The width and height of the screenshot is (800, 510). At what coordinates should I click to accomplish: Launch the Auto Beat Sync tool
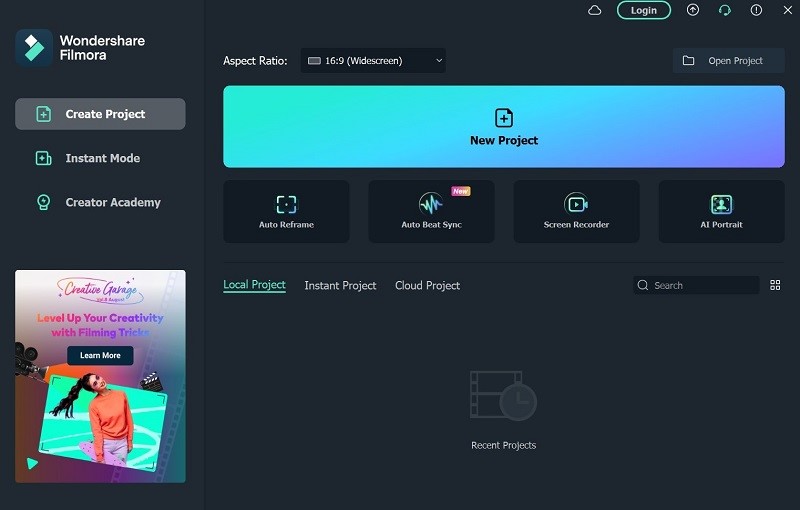[x=431, y=211]
